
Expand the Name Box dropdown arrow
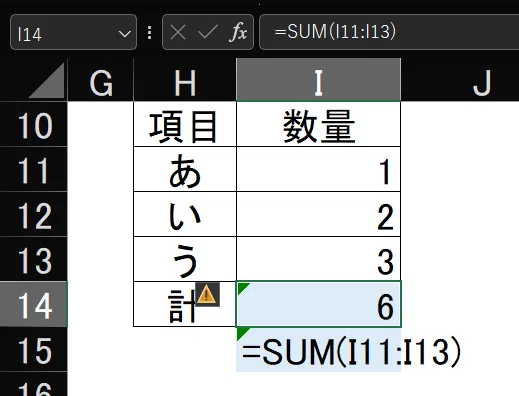pos(125,34)
